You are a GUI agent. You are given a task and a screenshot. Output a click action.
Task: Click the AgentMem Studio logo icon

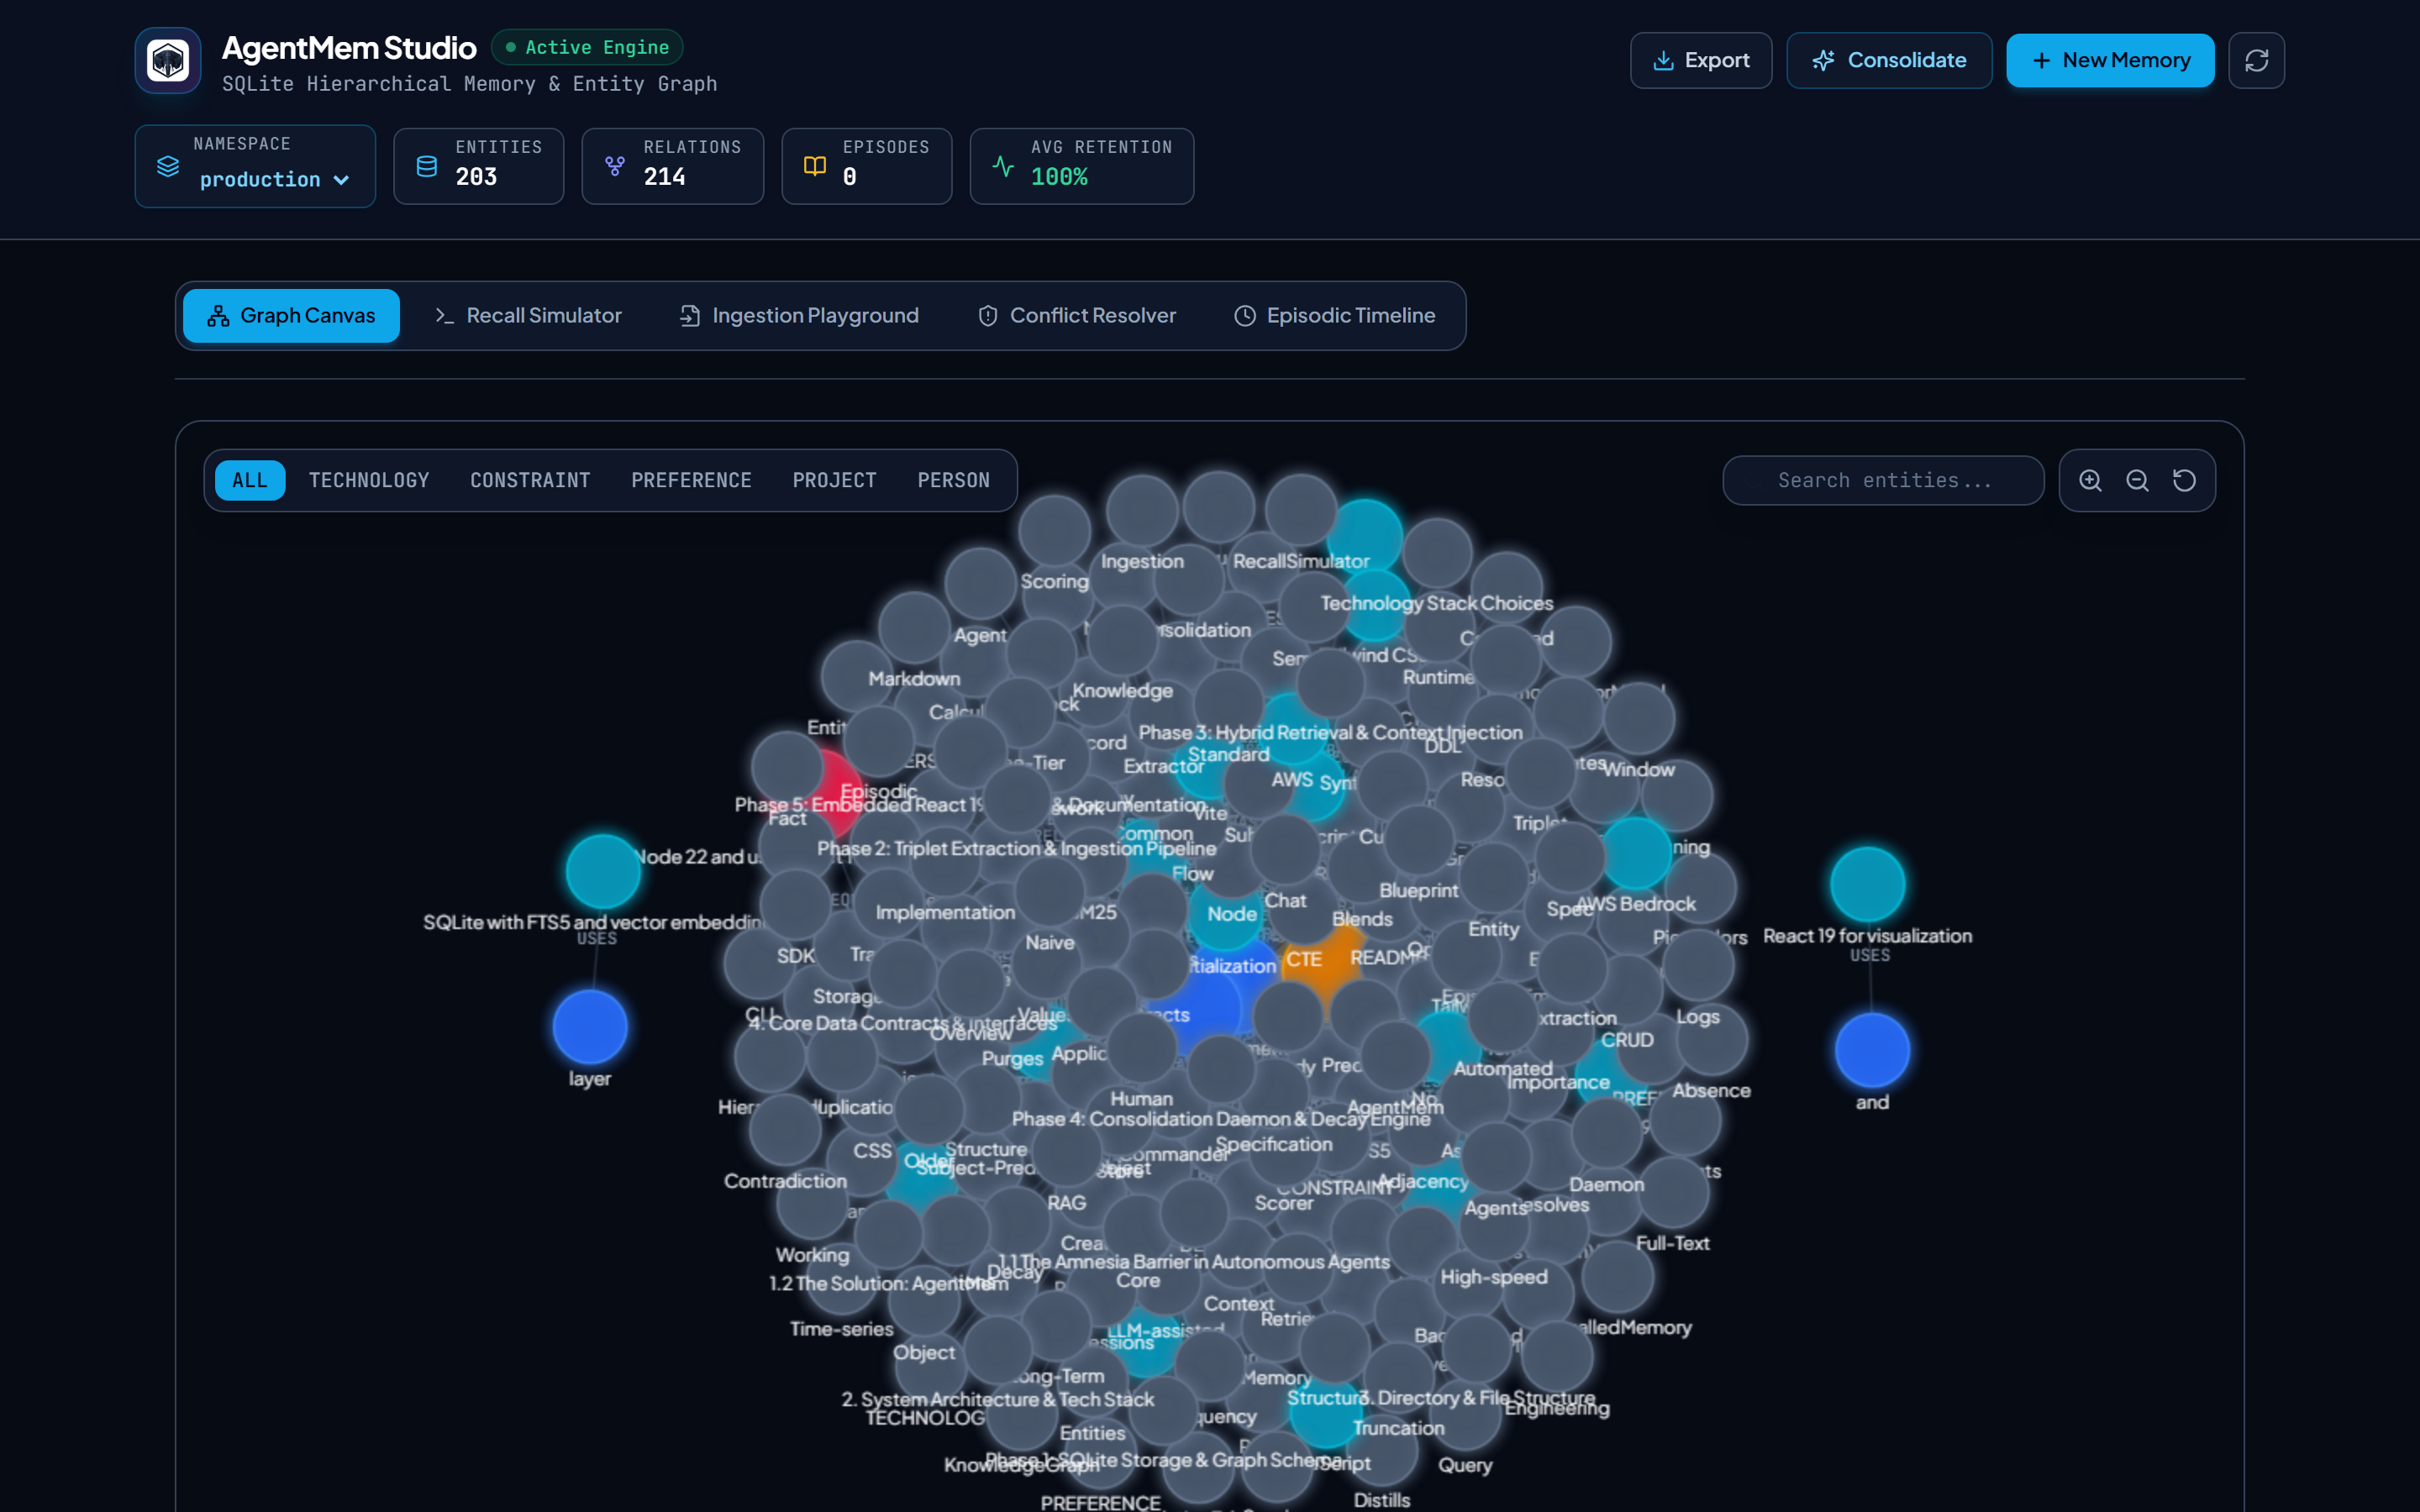(168, 60)
